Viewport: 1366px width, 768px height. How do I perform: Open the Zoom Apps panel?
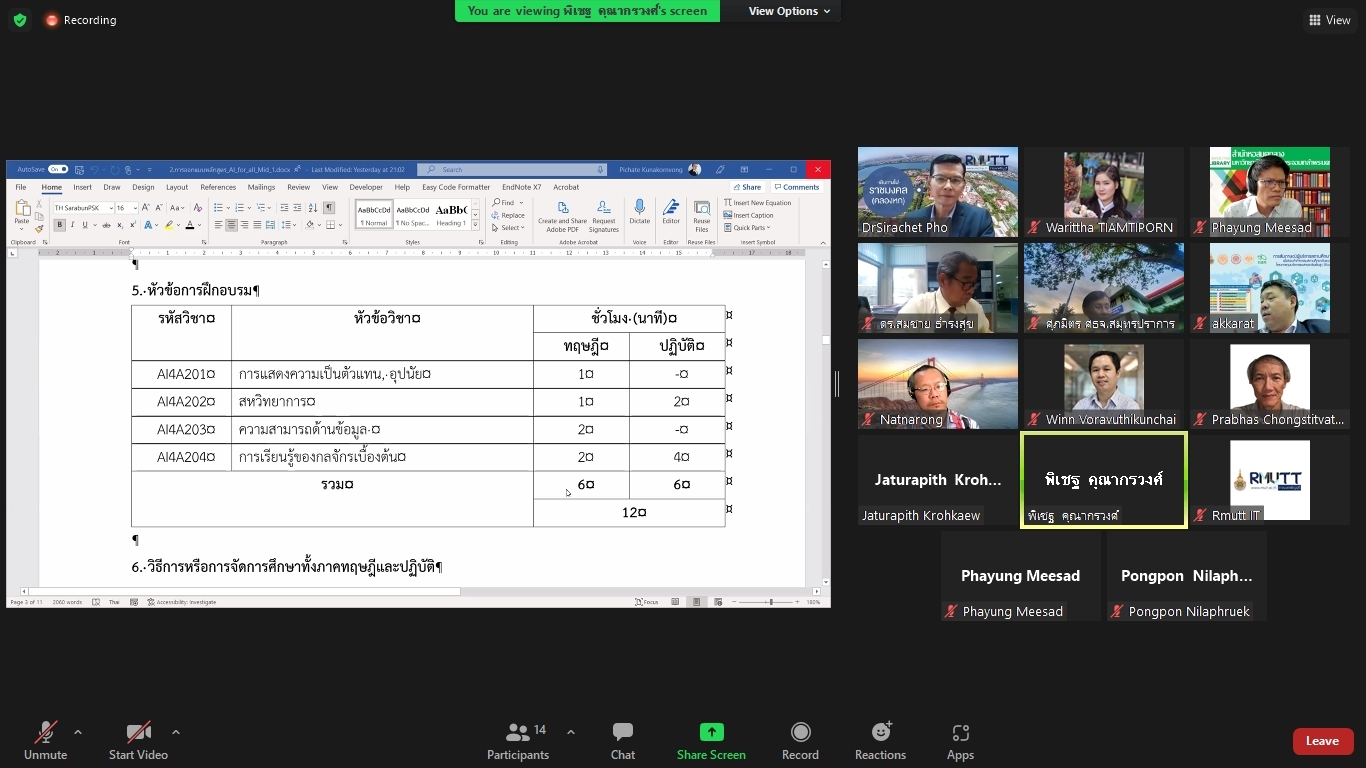tap(960, 741)
